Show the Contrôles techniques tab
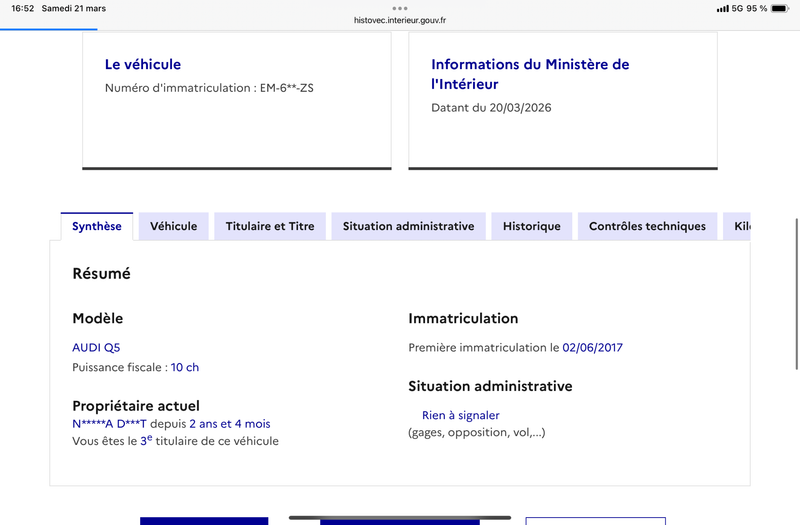Image resolution: width=800 pixels, height=525 pixels. point(647,226)
